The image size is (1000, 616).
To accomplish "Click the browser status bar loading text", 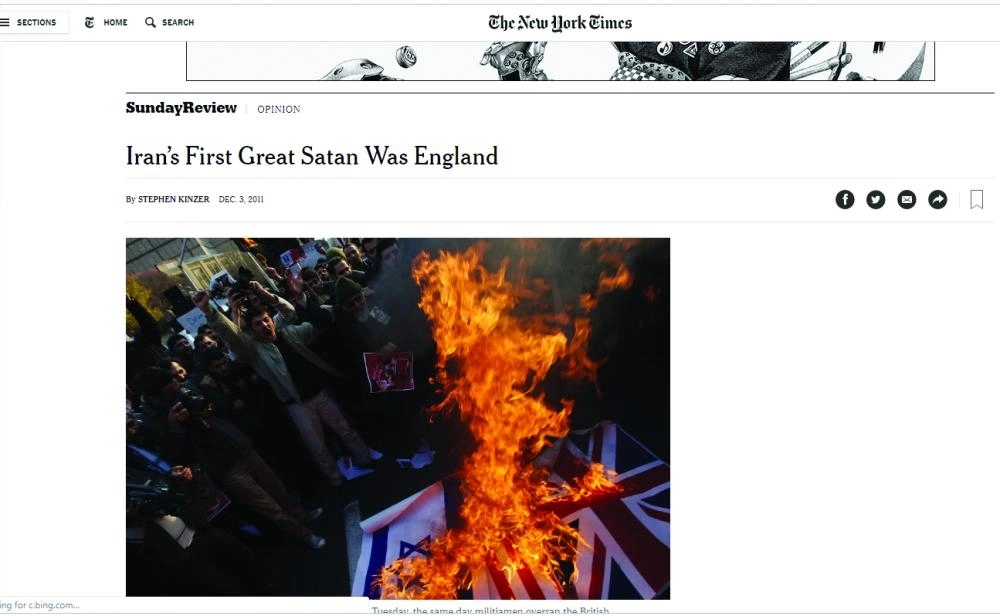I will click(x=40, y=605).
